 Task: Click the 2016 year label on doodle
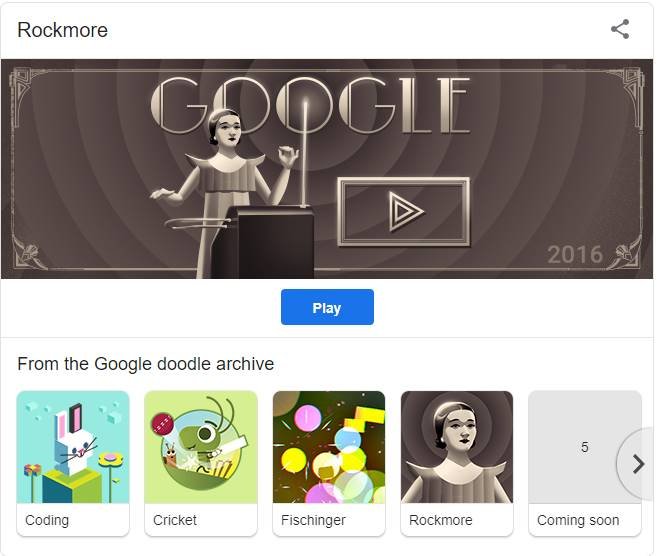(575, 254)
